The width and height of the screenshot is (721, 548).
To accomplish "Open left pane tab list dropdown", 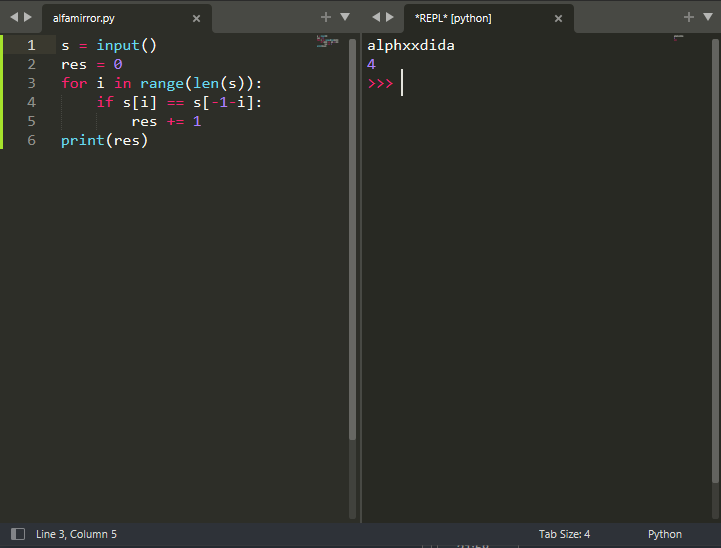I will (345, 17).
